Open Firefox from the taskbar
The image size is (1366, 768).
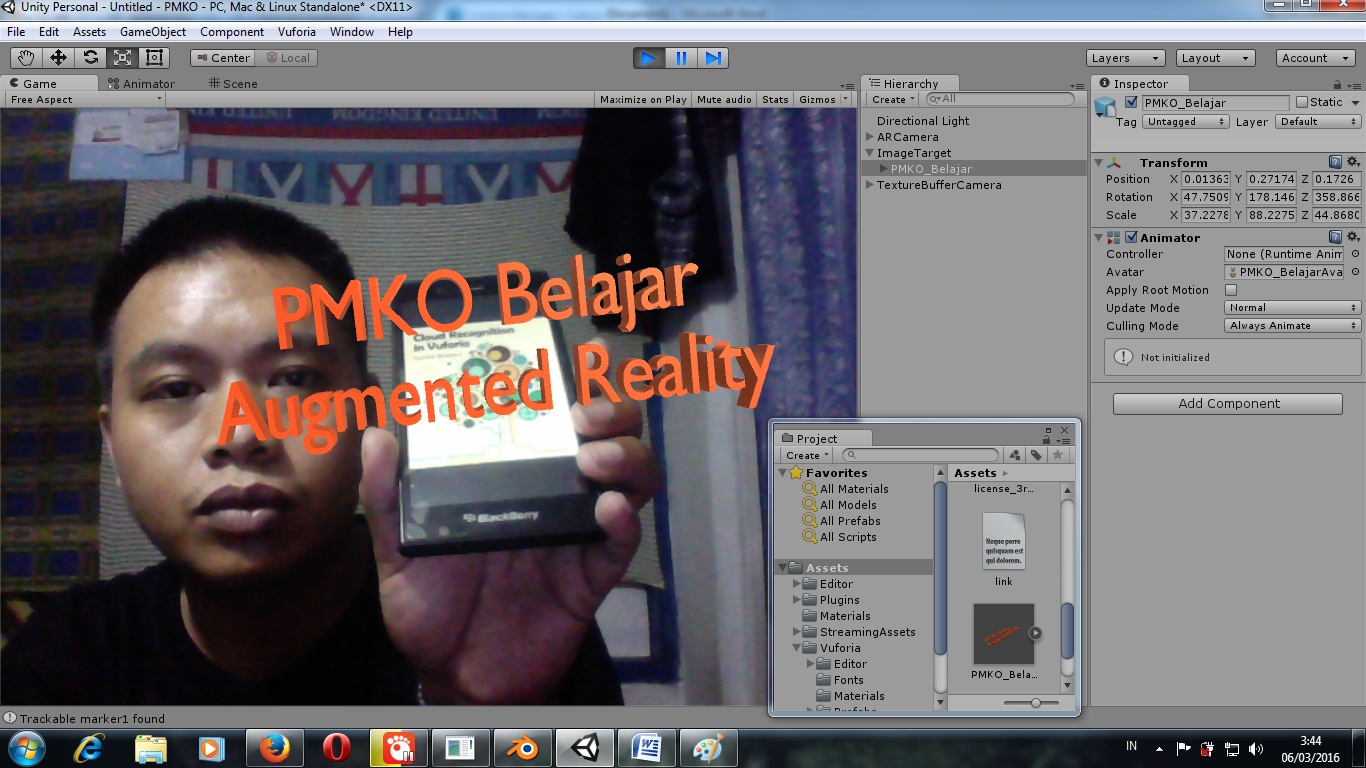(274, 748)
